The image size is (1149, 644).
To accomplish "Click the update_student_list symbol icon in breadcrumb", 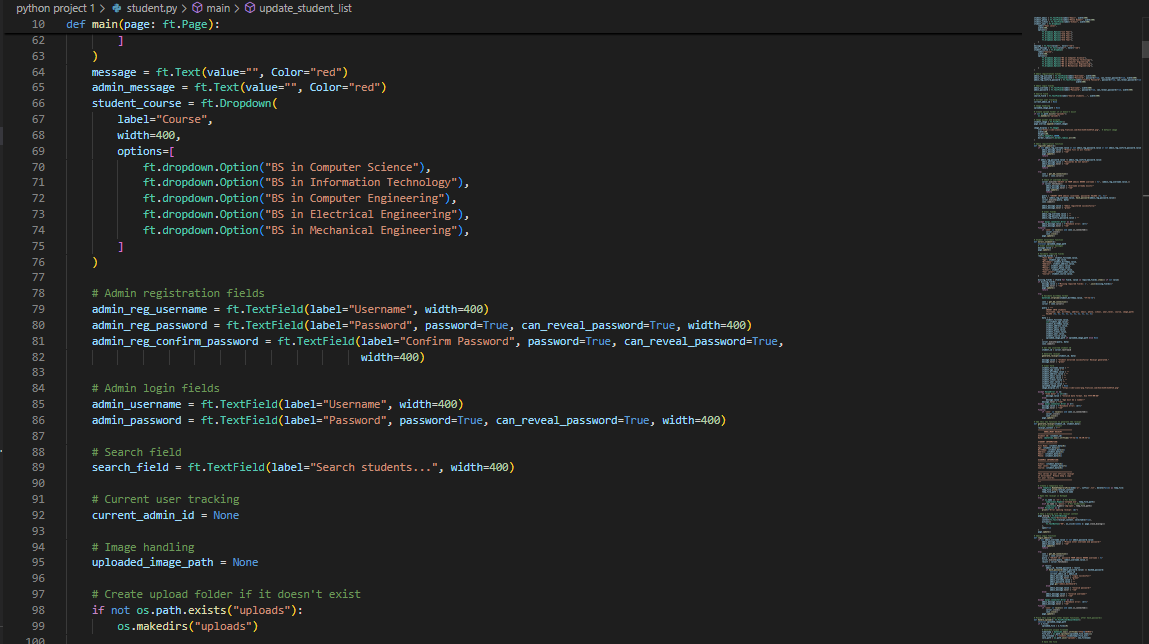I will pos(250,8).
